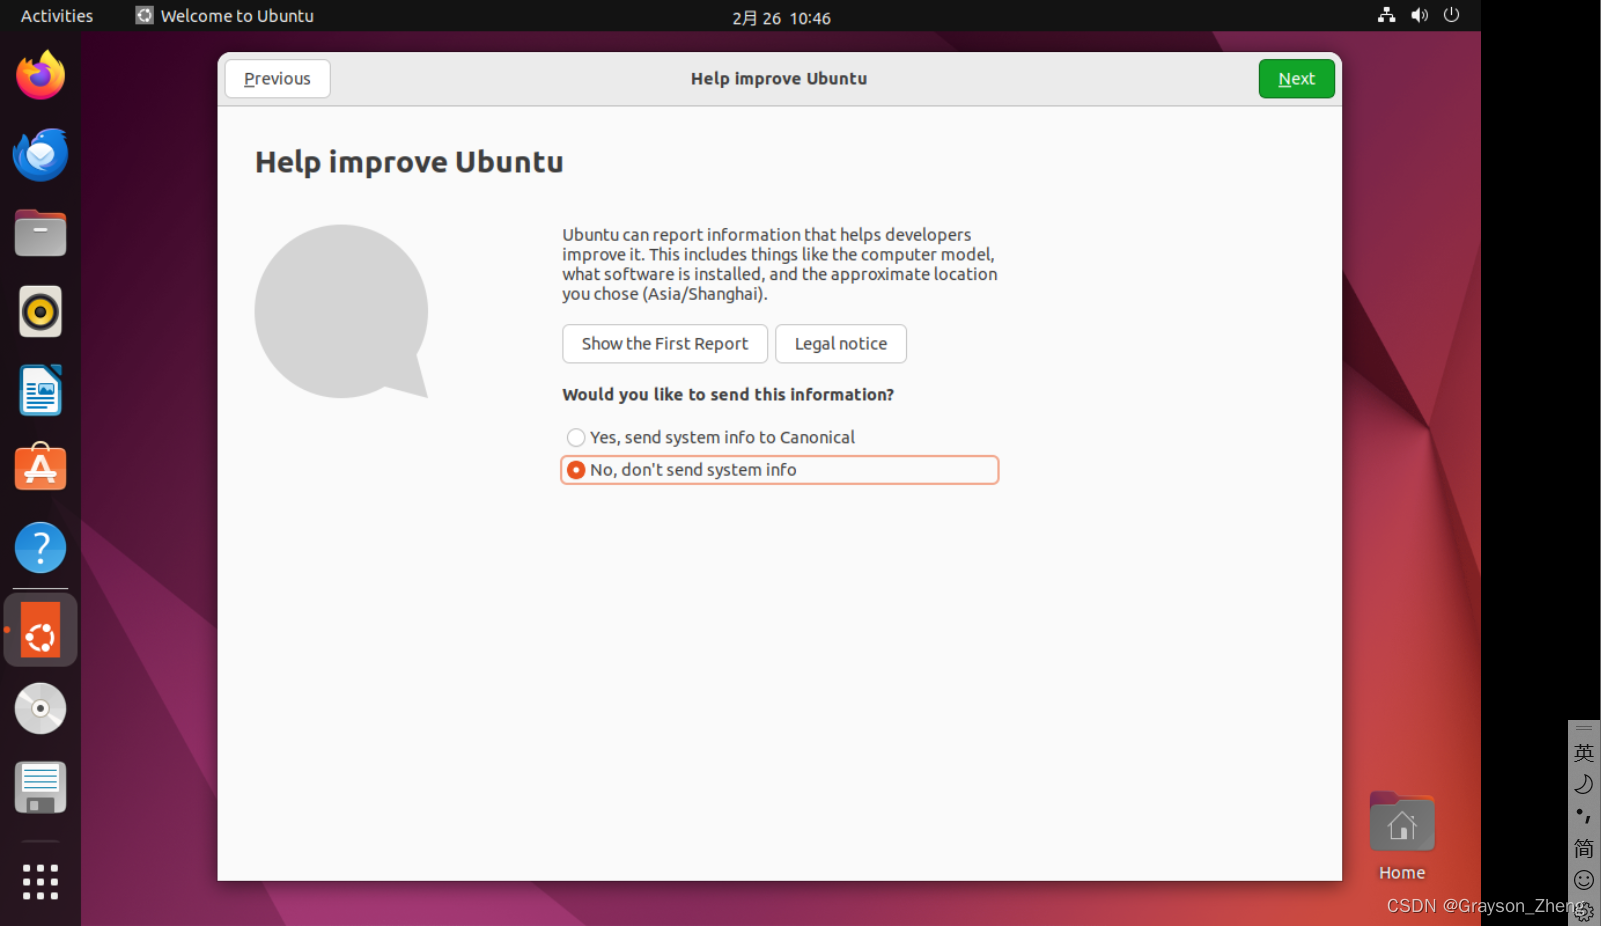Click the moon icon in IME bar
This screenshot has height=926, width=1601.
coord(1584,784)
